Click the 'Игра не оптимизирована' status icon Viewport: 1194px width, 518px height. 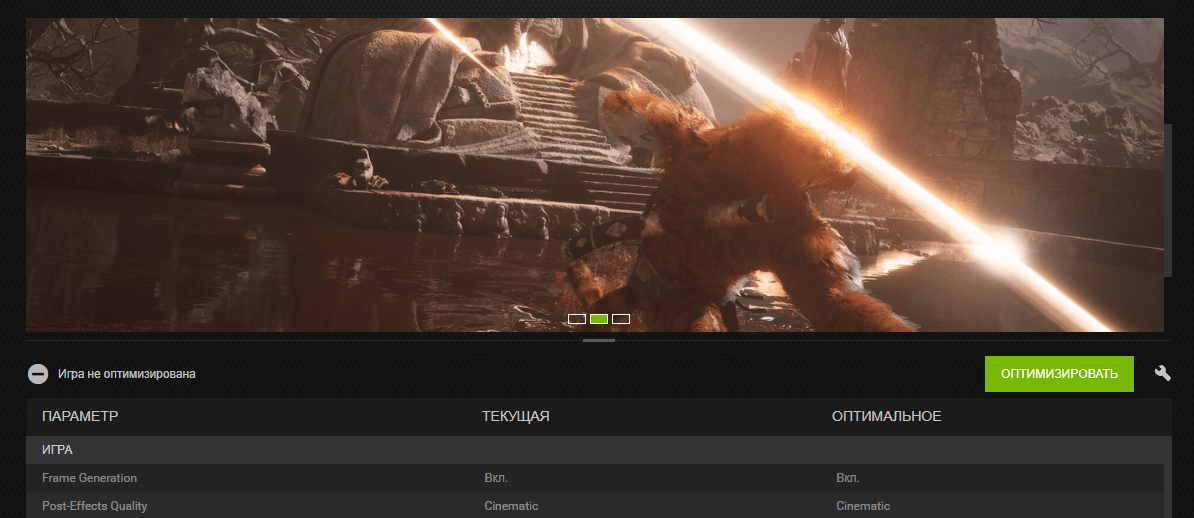pos(38,374)
